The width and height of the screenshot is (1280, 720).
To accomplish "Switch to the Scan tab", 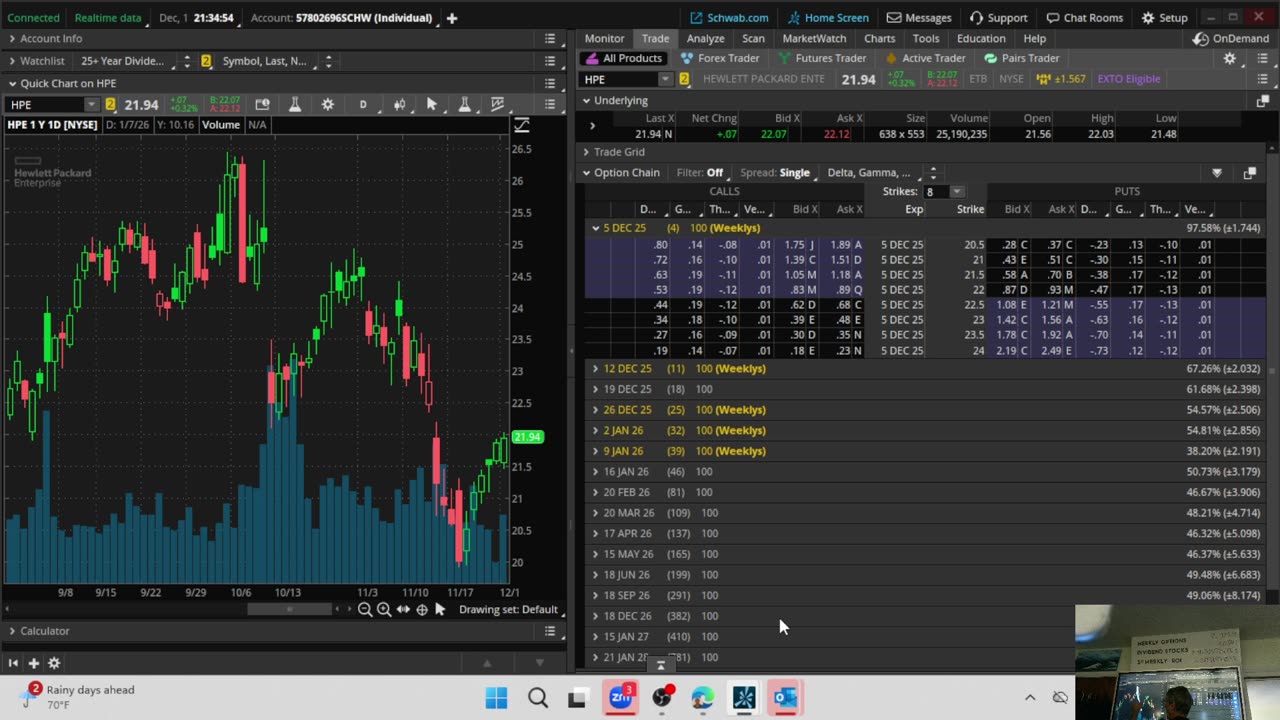I will 753,38.
